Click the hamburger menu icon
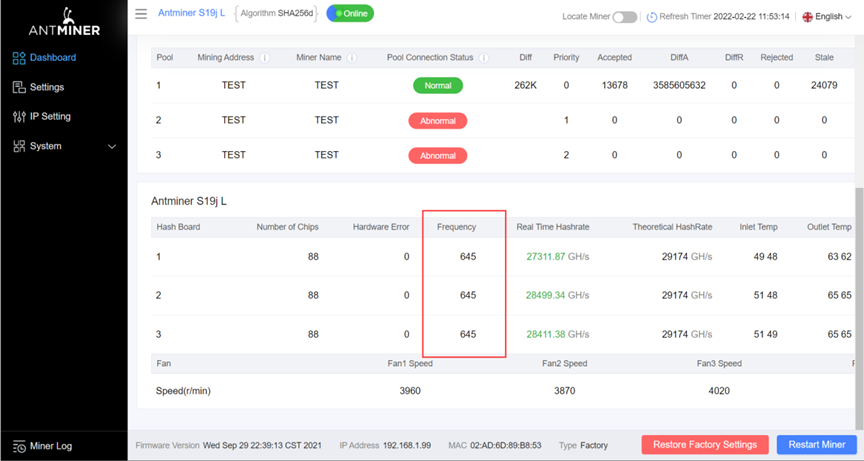The height and width of the screenshot is (461, 864). tap(141, 14)
